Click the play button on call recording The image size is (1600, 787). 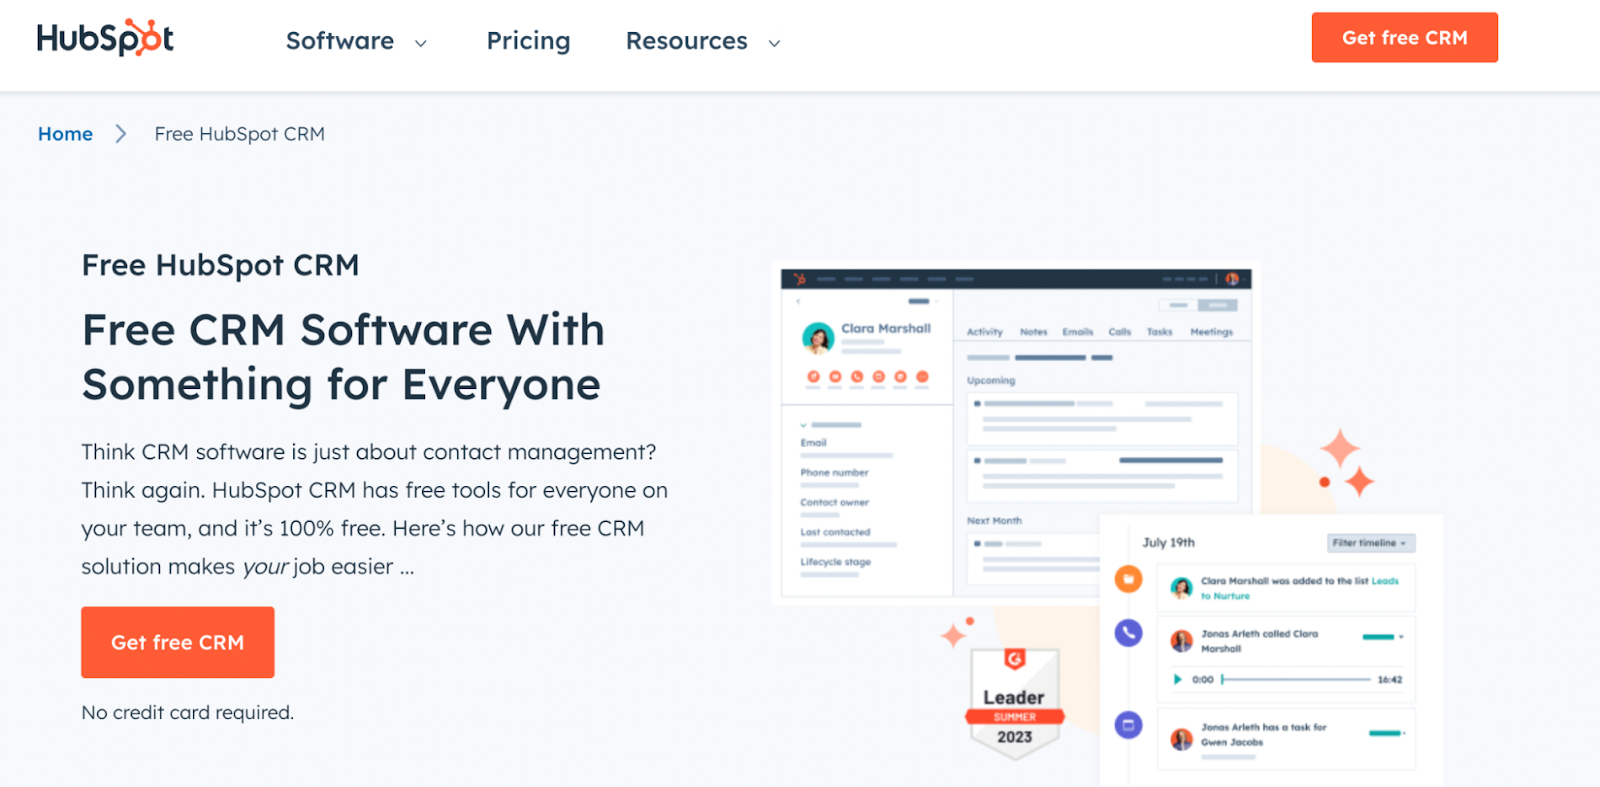coord(1177,679)
